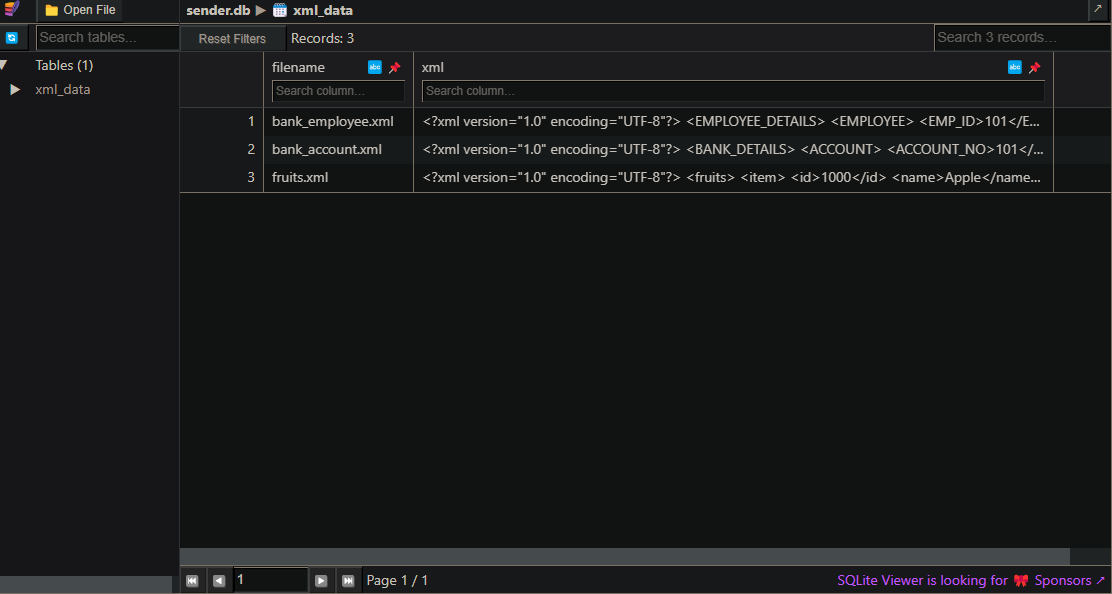Jump to last page with pagination control
This screenshot has width=1112, height=594.
coord(348,580)
